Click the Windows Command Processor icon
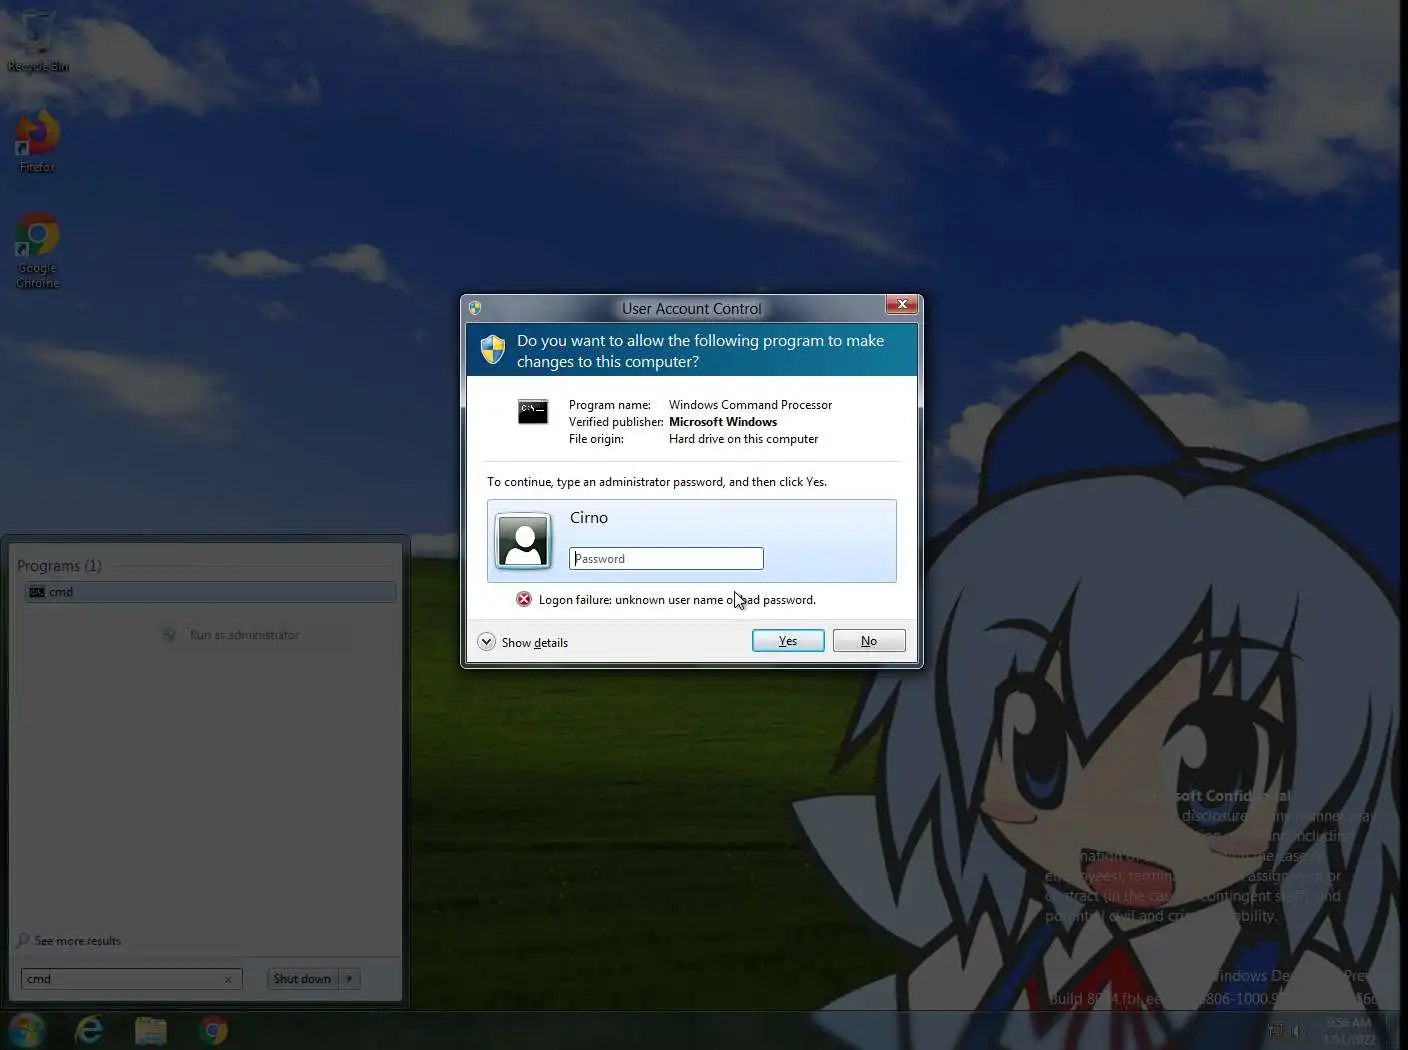This screenshot has height=1050, width=1408. point(533,411)
